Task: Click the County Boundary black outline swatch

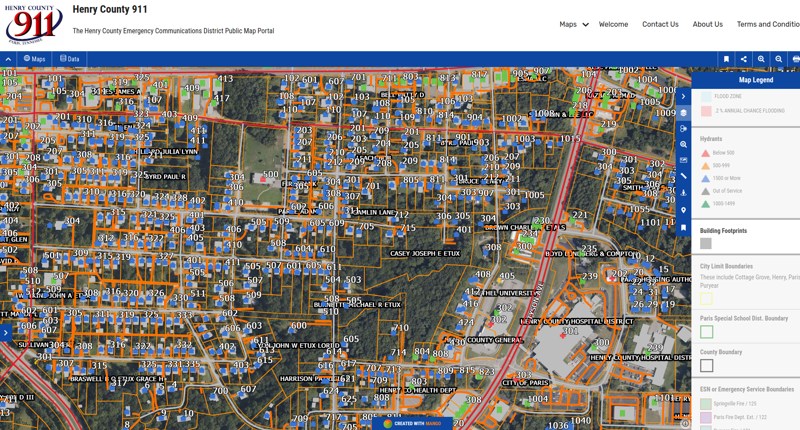Action: pos(707,366)
